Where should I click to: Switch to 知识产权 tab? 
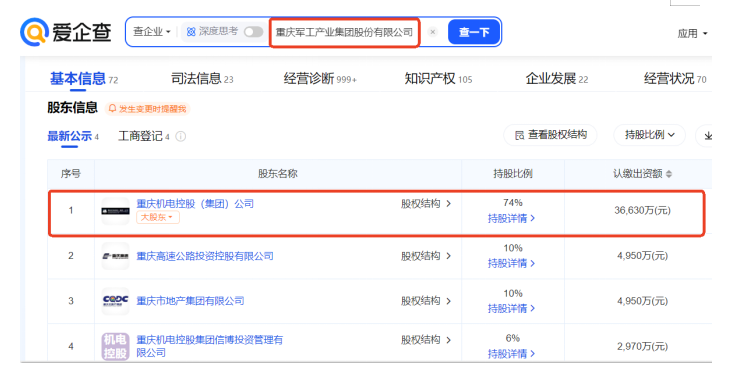point(438,79)
